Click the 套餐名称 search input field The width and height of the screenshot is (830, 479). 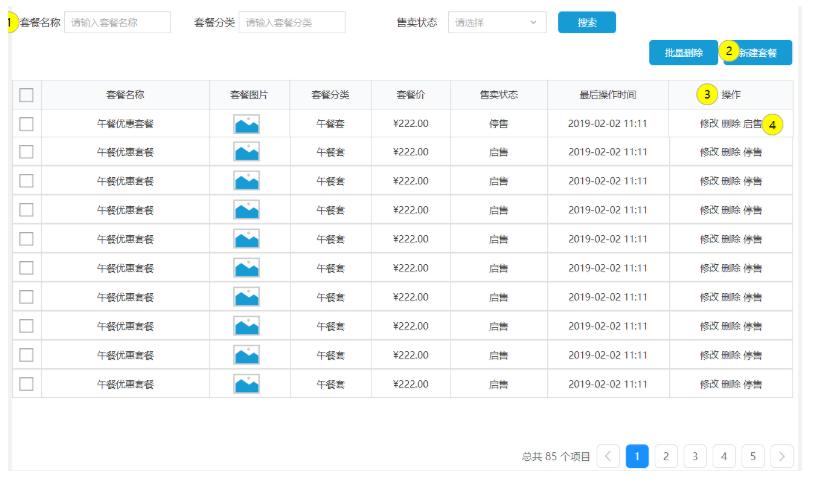coord(118,22)
